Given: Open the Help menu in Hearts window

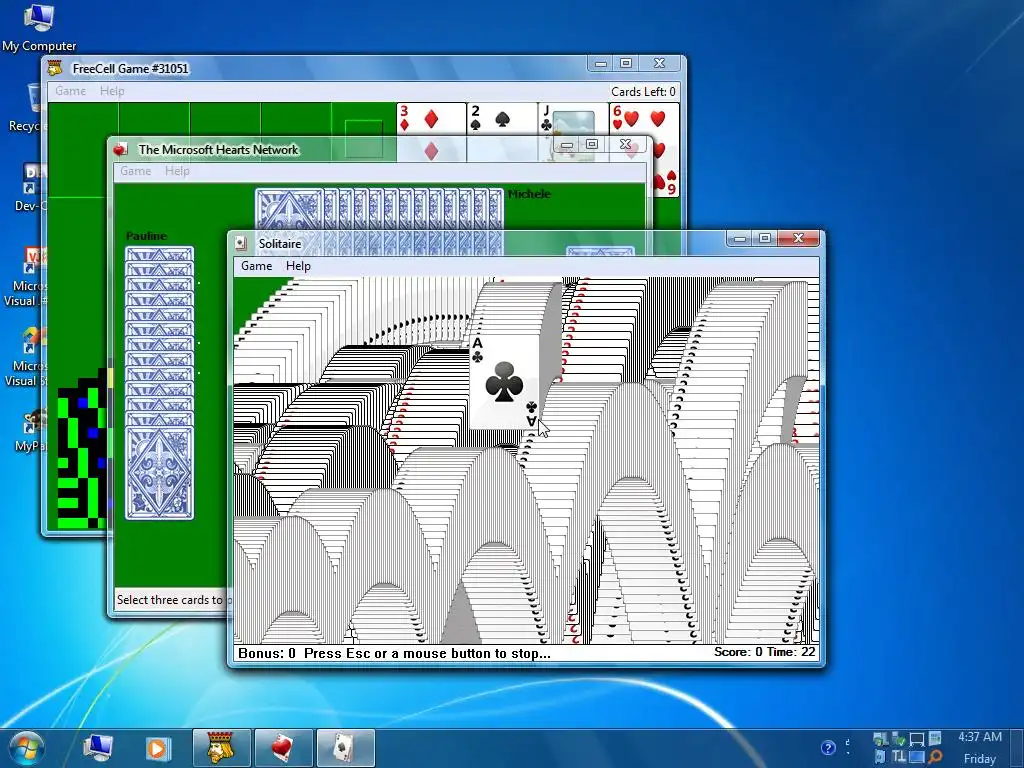Looking at the screenshot, I should 177,171.
